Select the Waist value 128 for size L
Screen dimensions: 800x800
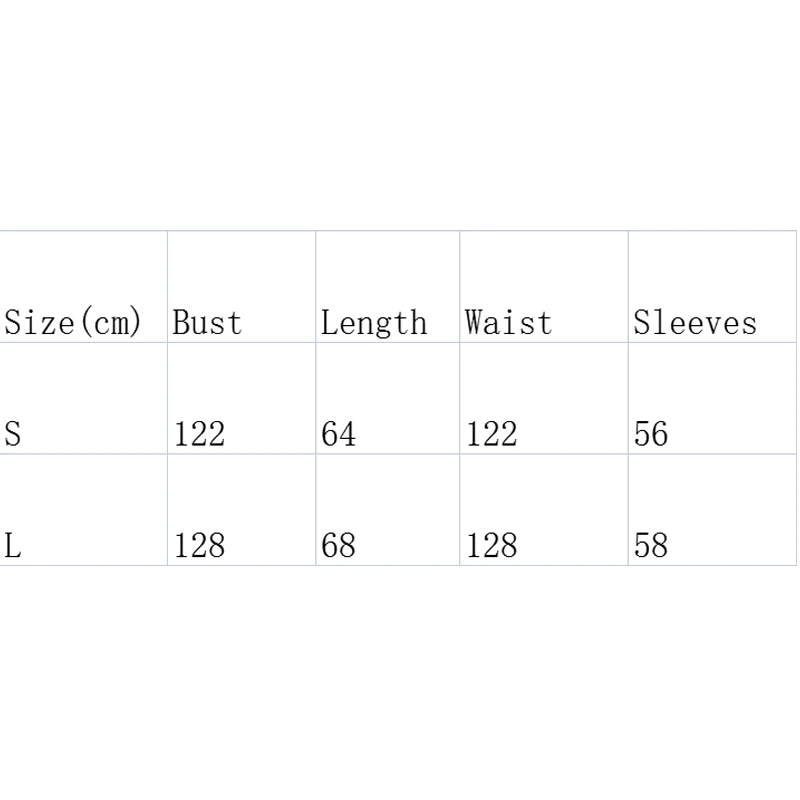point(491,546)
